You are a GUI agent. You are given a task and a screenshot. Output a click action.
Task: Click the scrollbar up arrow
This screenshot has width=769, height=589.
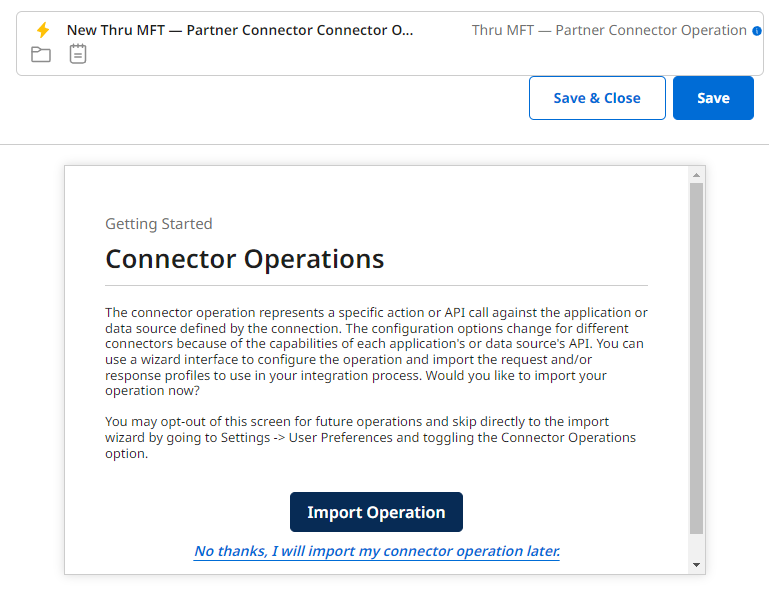tap(696, 175)
